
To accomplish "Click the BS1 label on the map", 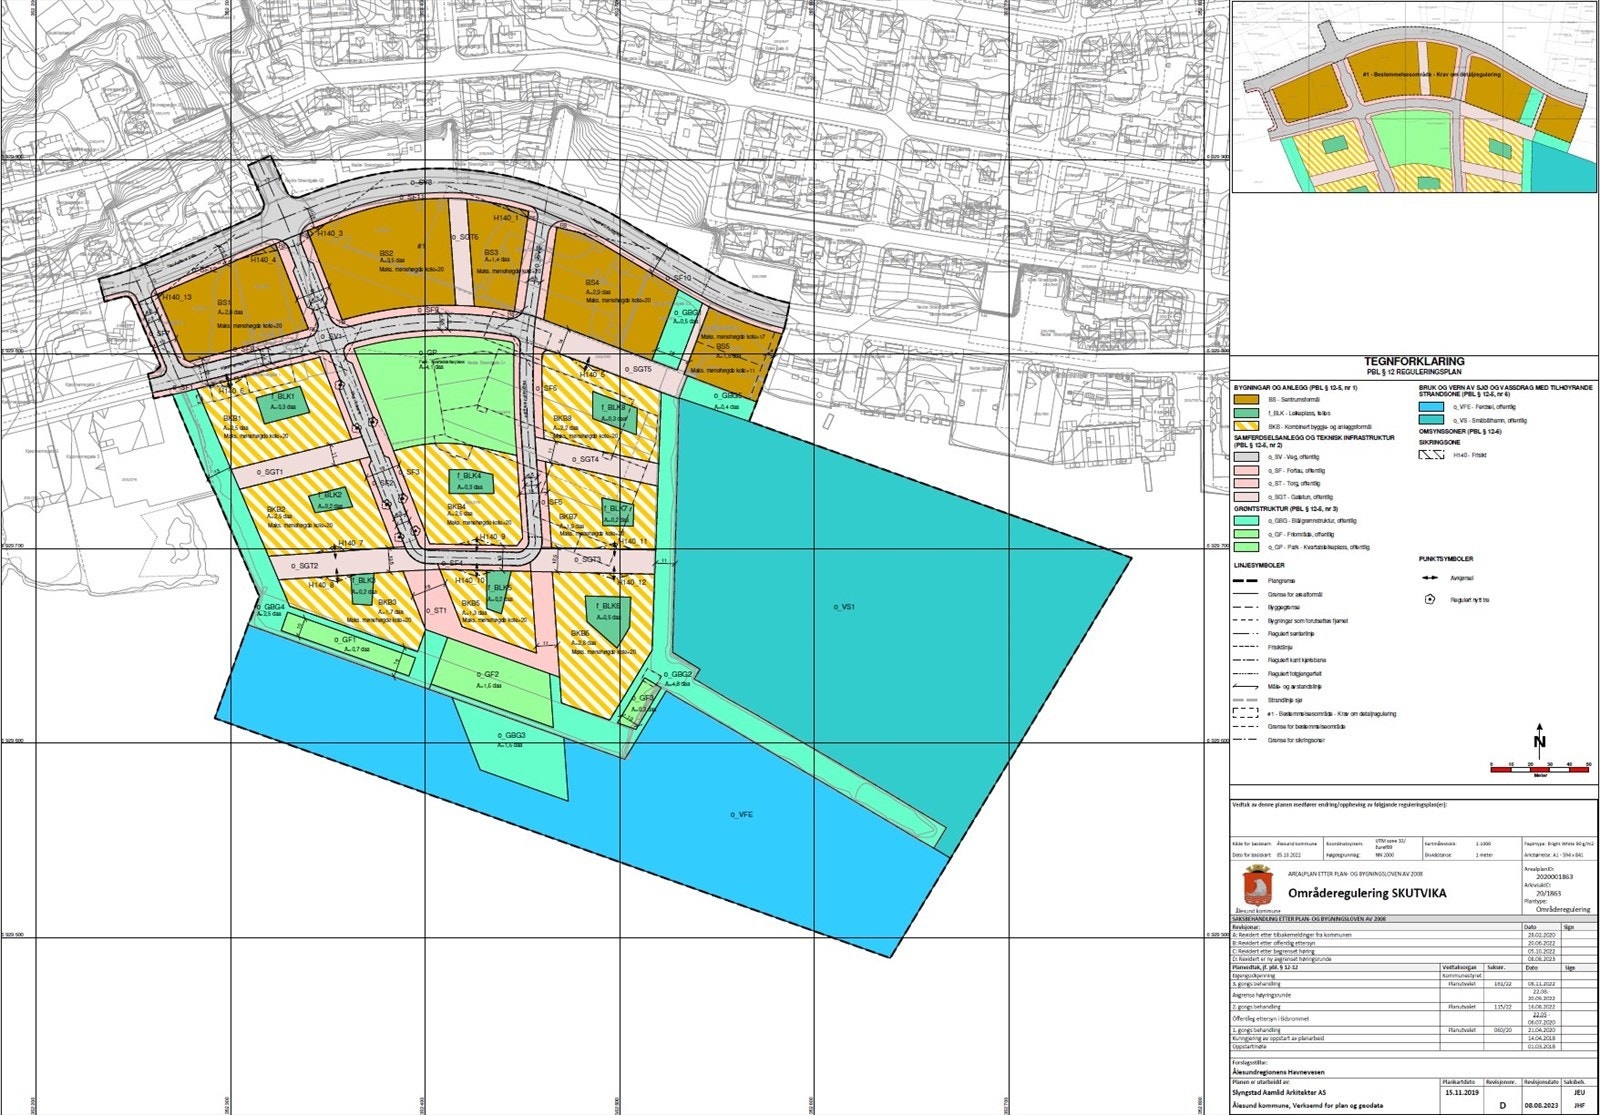I will tap(224, 302).
